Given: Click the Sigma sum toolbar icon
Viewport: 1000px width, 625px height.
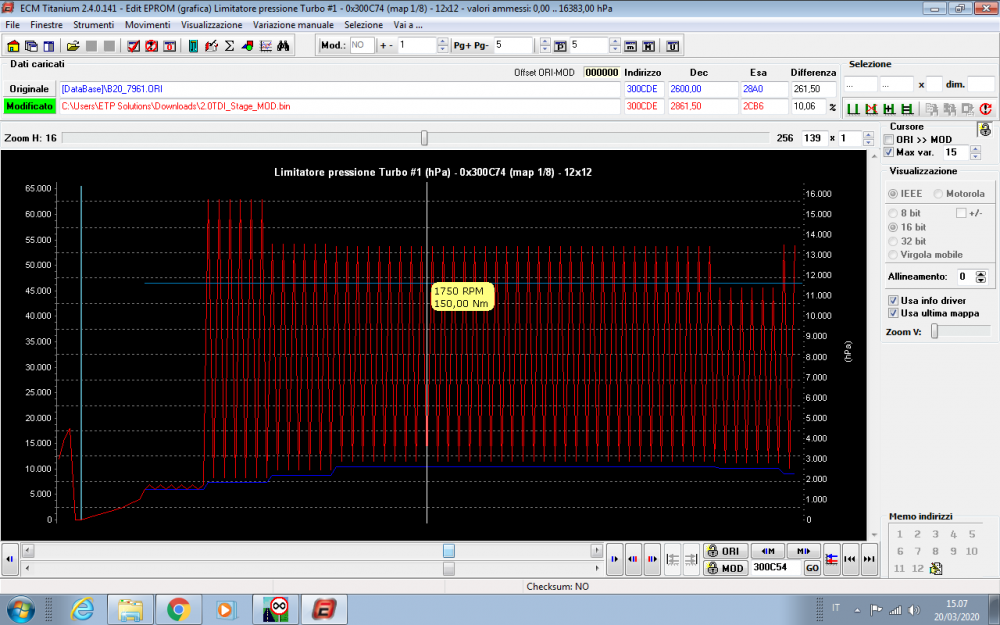Looking at the screenshot, I should coord(230,46).
